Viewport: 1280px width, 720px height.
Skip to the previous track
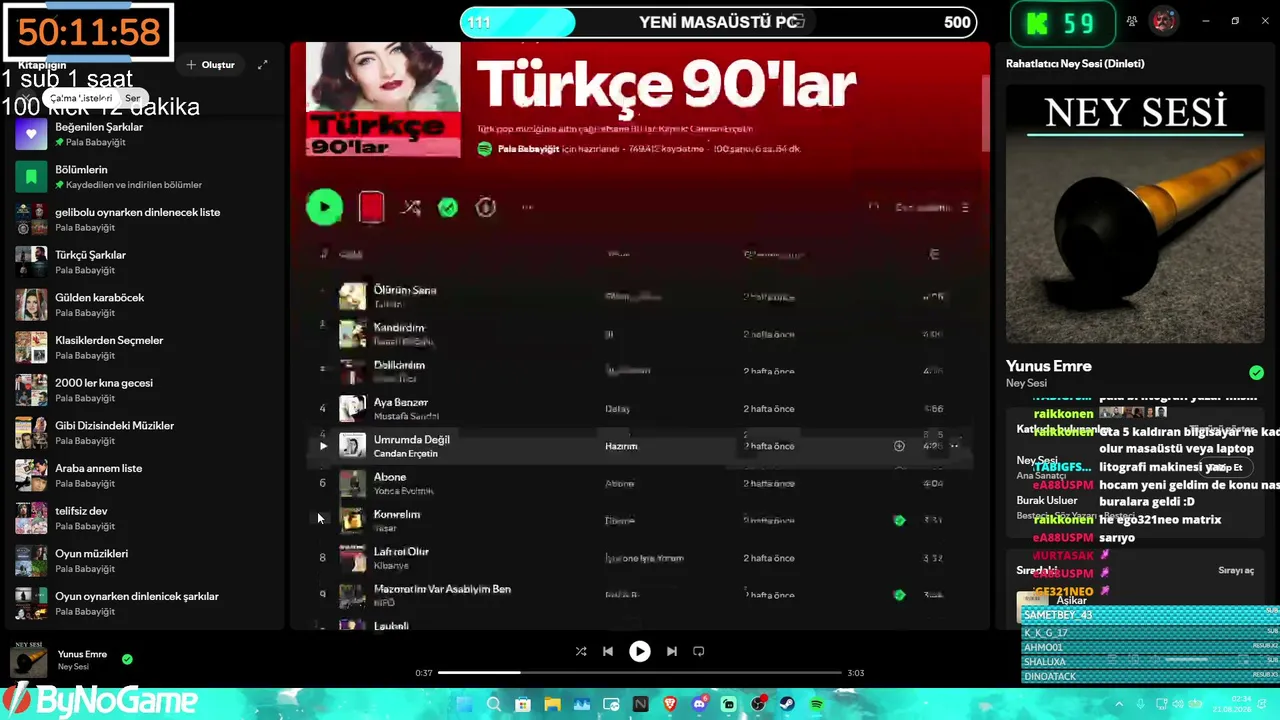[607, 651]
